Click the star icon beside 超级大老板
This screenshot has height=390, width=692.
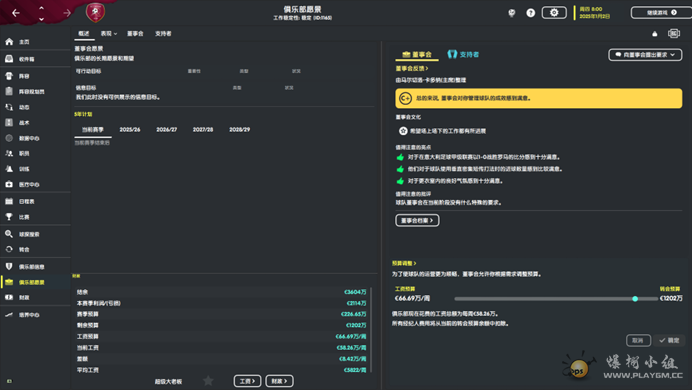pyautogui.click(x=208, y=380)
